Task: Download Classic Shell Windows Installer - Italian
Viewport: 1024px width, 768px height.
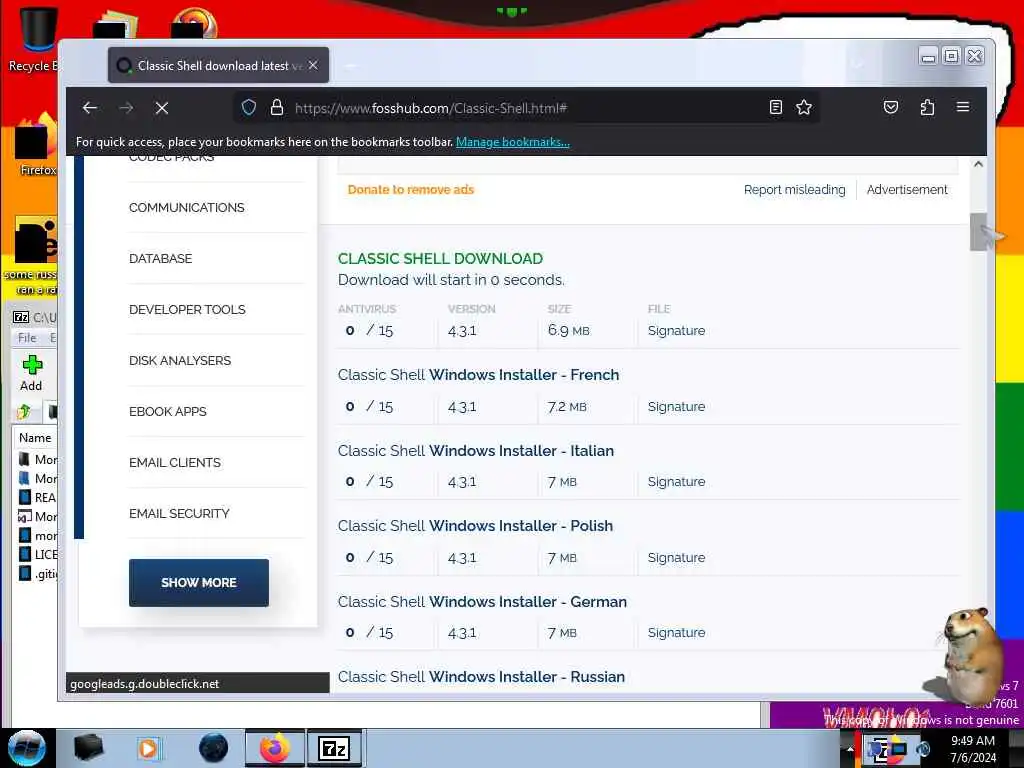Action: pos(475,451)
